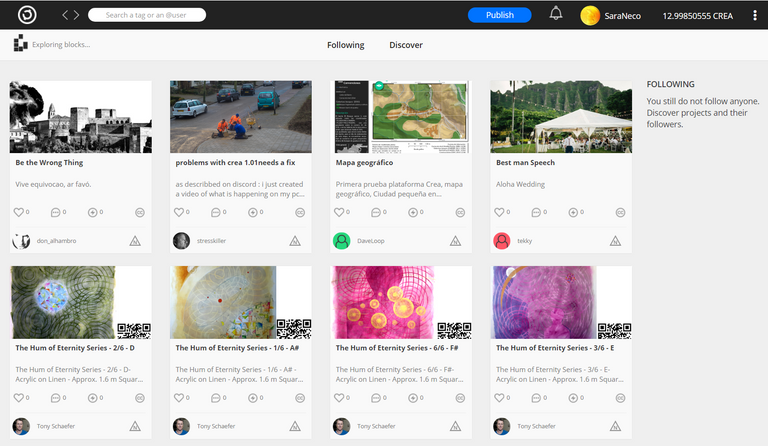Click the Creary logo in top bar
768x446 pixels.
pos(27,15)
